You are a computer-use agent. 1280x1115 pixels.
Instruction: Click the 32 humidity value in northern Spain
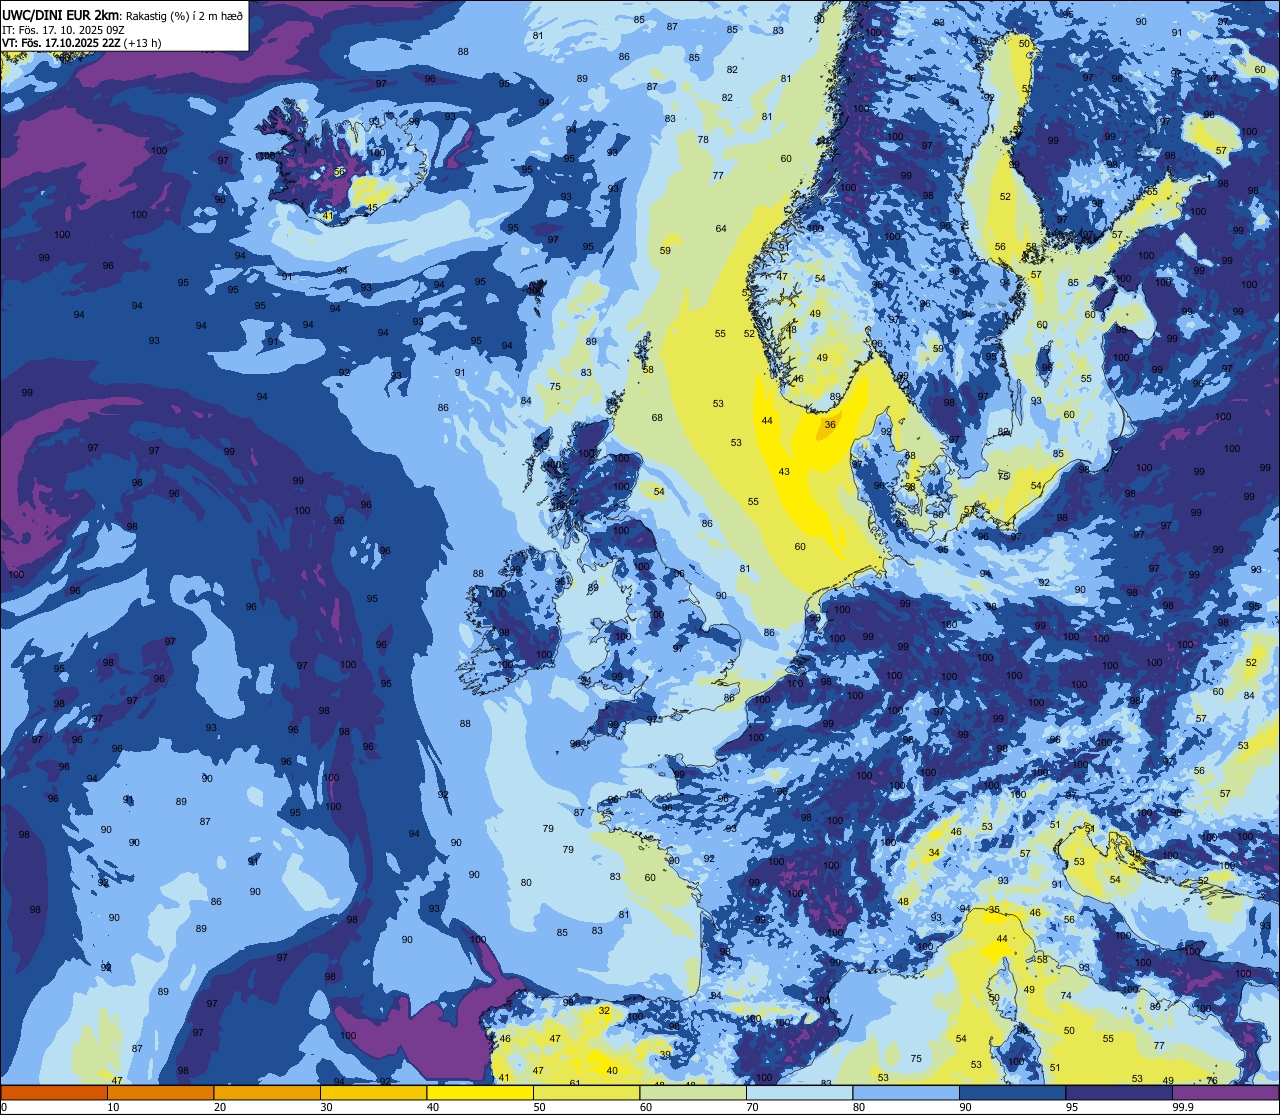[603, 1011]
